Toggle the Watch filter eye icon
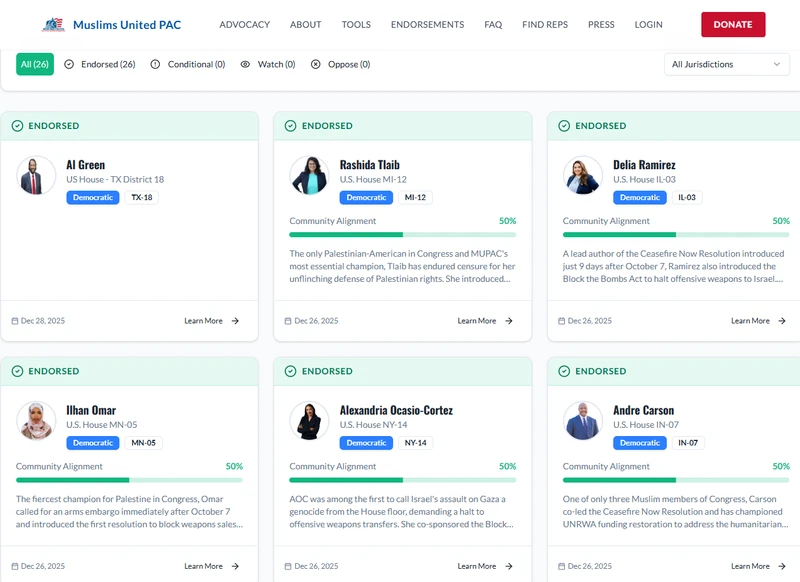Viewport: 800px width, 582px height. point(245,64)
